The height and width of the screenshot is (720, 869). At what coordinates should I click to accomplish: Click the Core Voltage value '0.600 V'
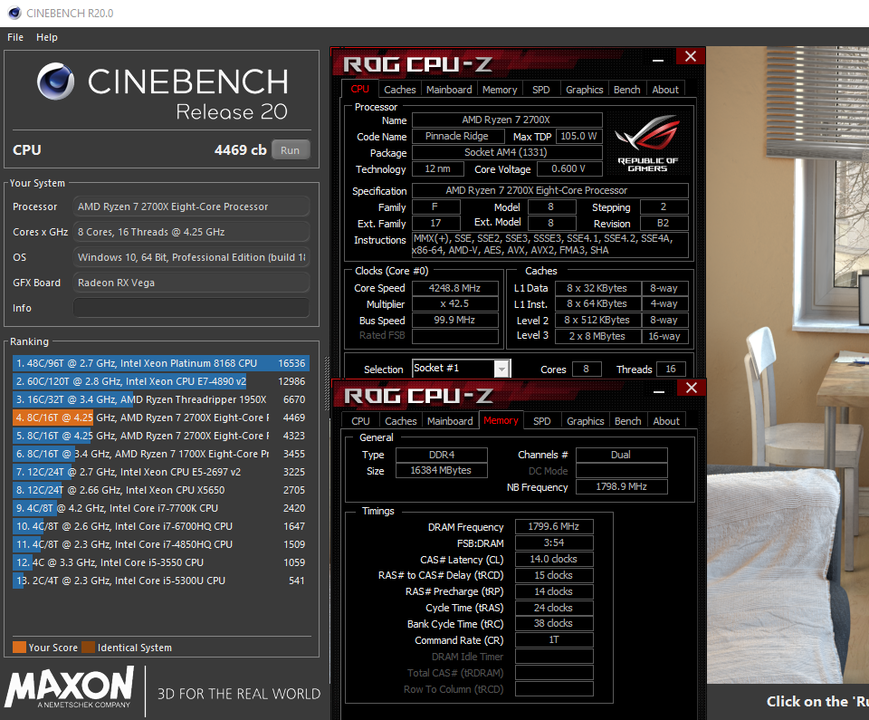(569, 168)
